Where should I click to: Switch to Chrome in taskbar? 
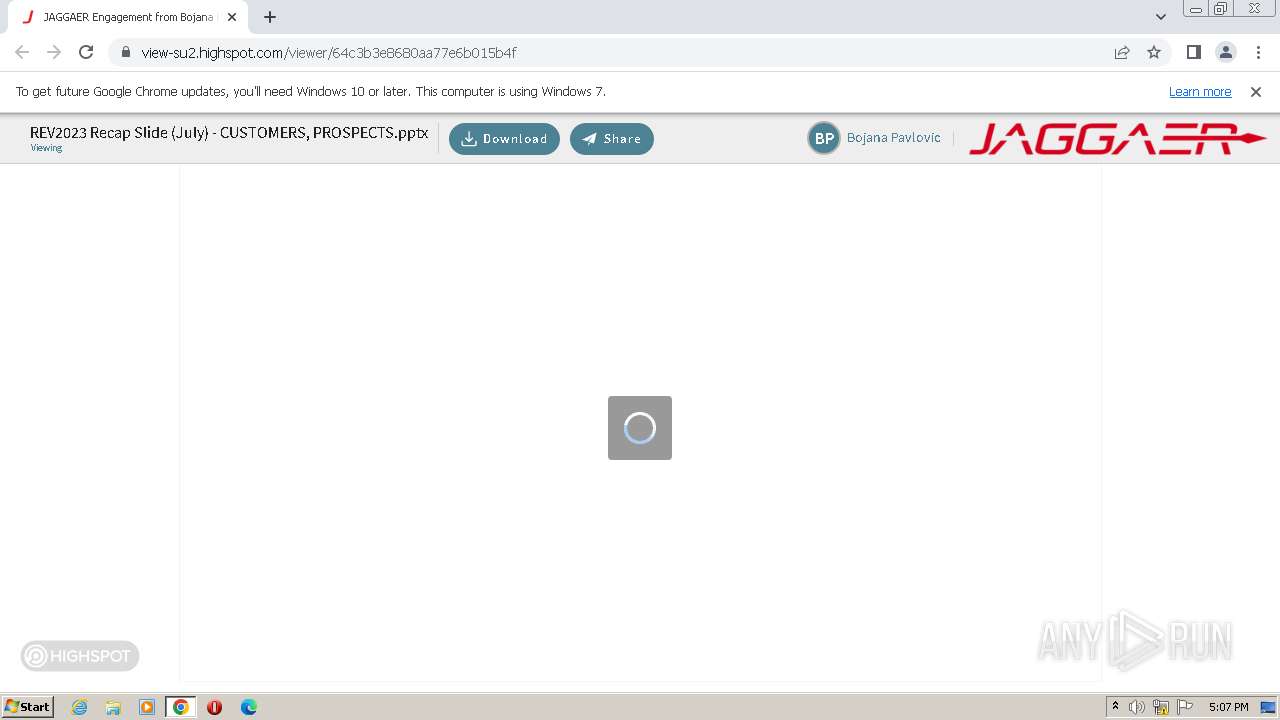181,707
